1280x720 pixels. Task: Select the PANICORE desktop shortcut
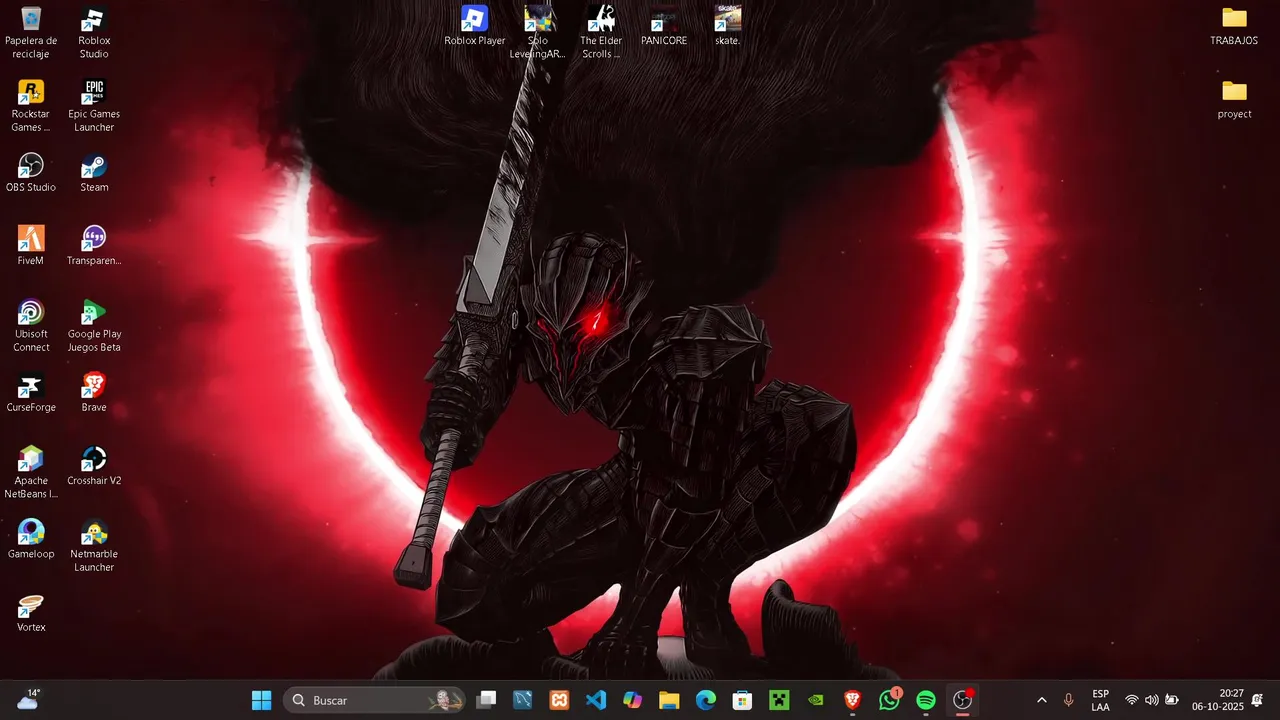coord(664,26)
